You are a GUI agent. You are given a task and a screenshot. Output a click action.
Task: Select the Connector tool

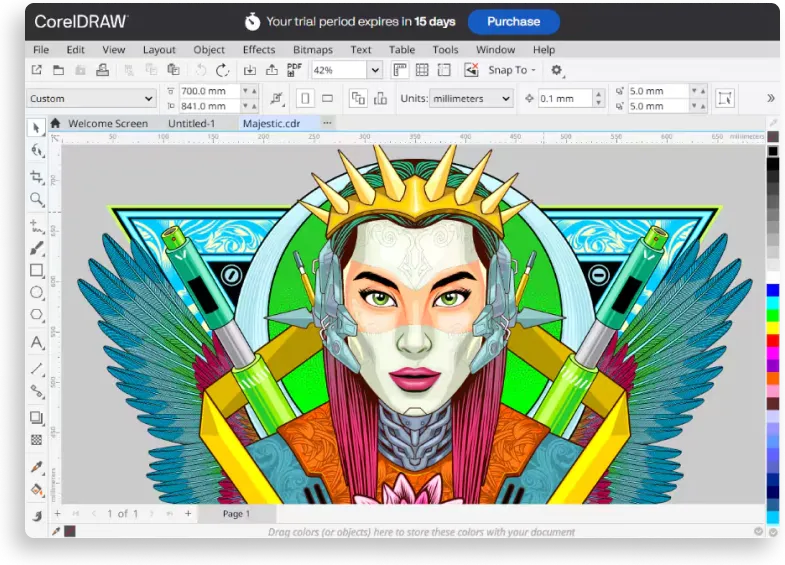37,391
